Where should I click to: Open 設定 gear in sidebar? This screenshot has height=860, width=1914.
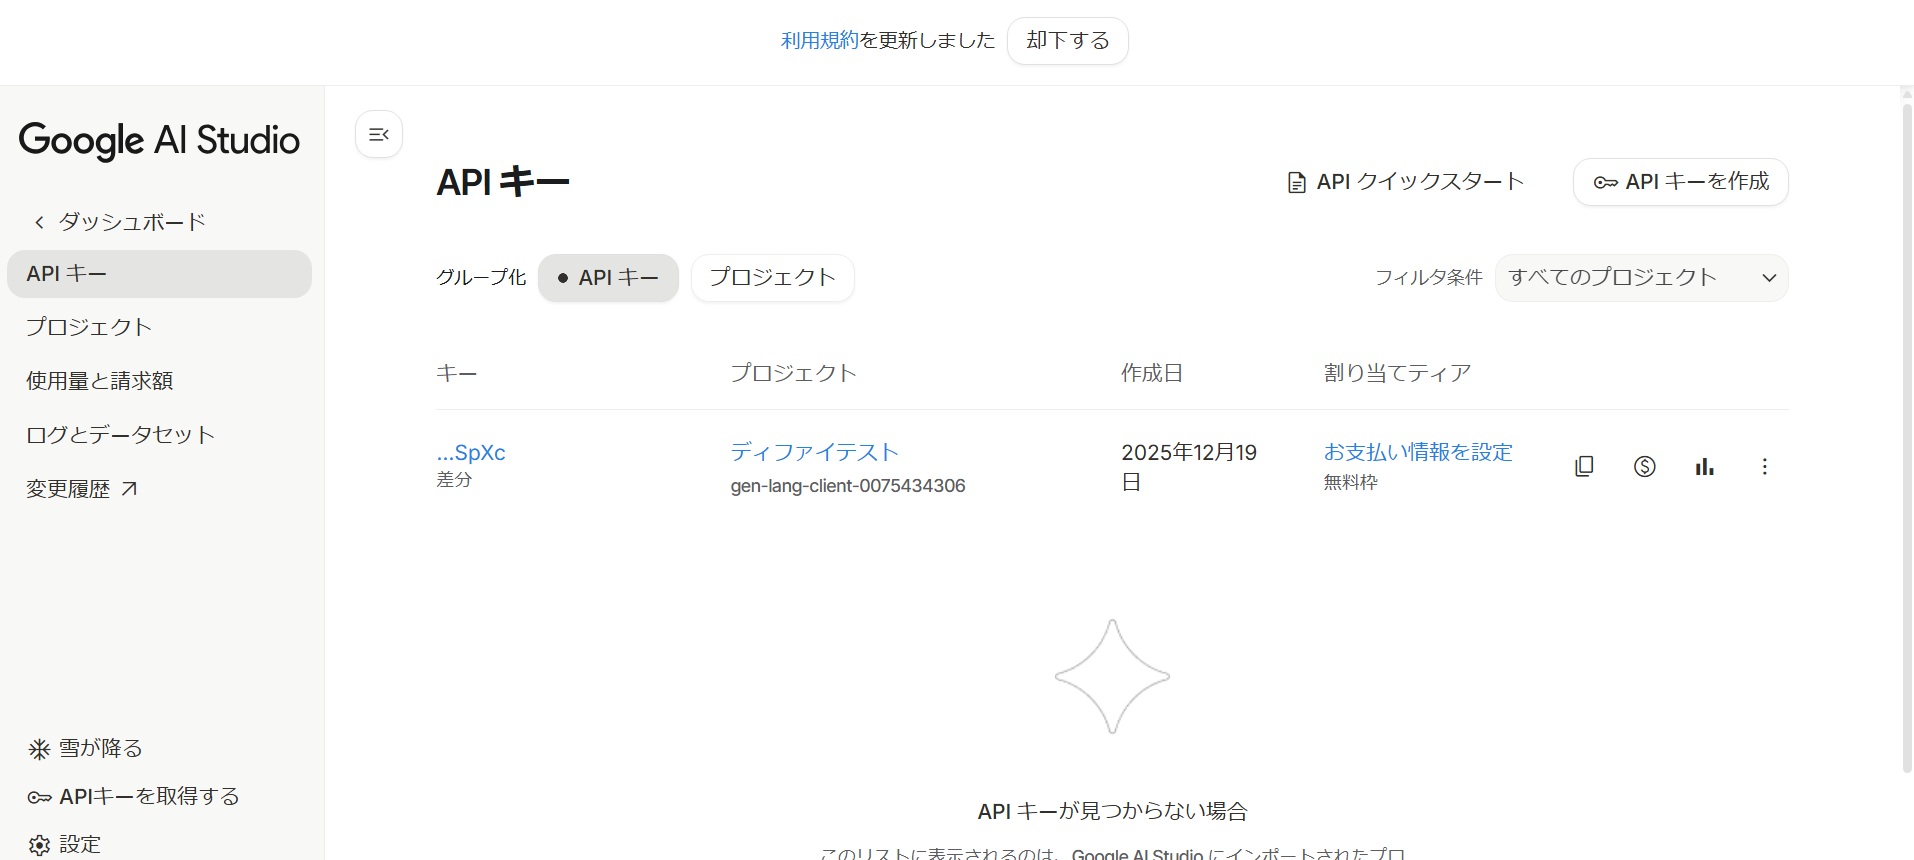(x=40, y=844)
